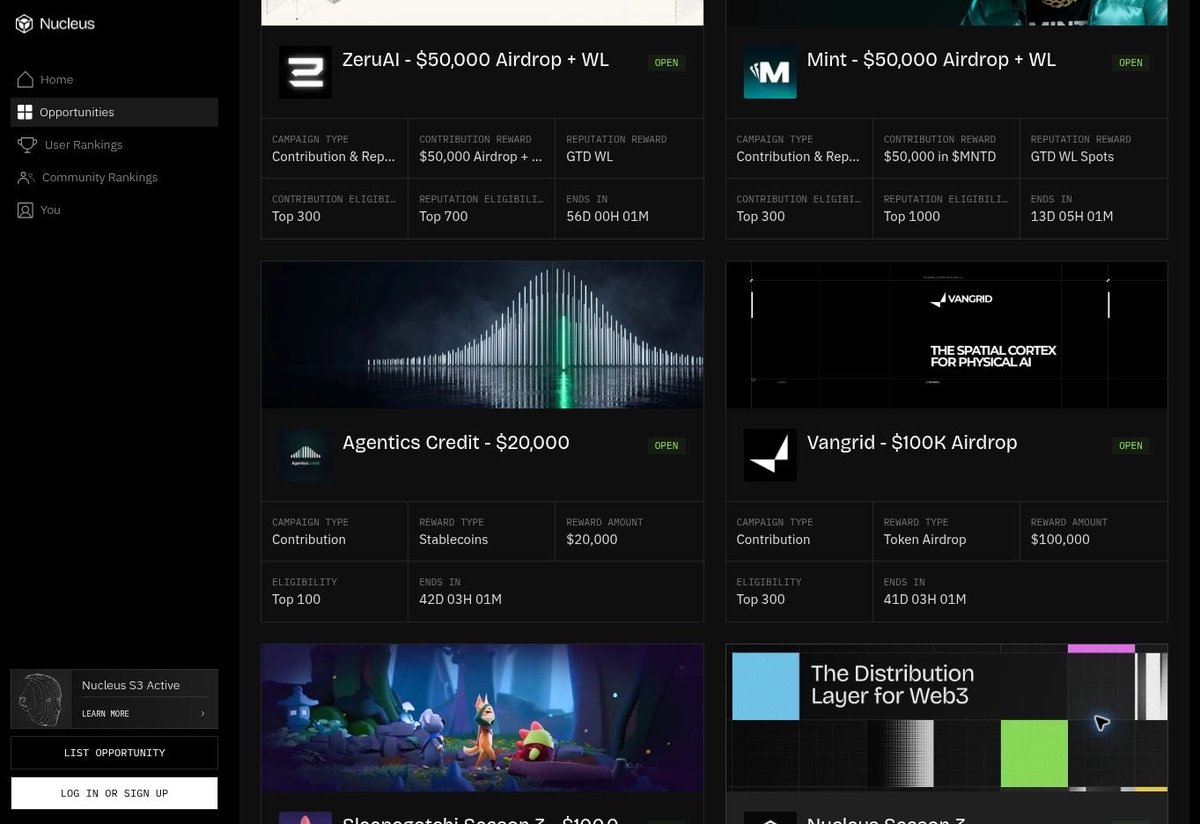Click Mint reputation reward GTD WL Spots
This screenshot has height=824, width=1200.
(1072, 156)
